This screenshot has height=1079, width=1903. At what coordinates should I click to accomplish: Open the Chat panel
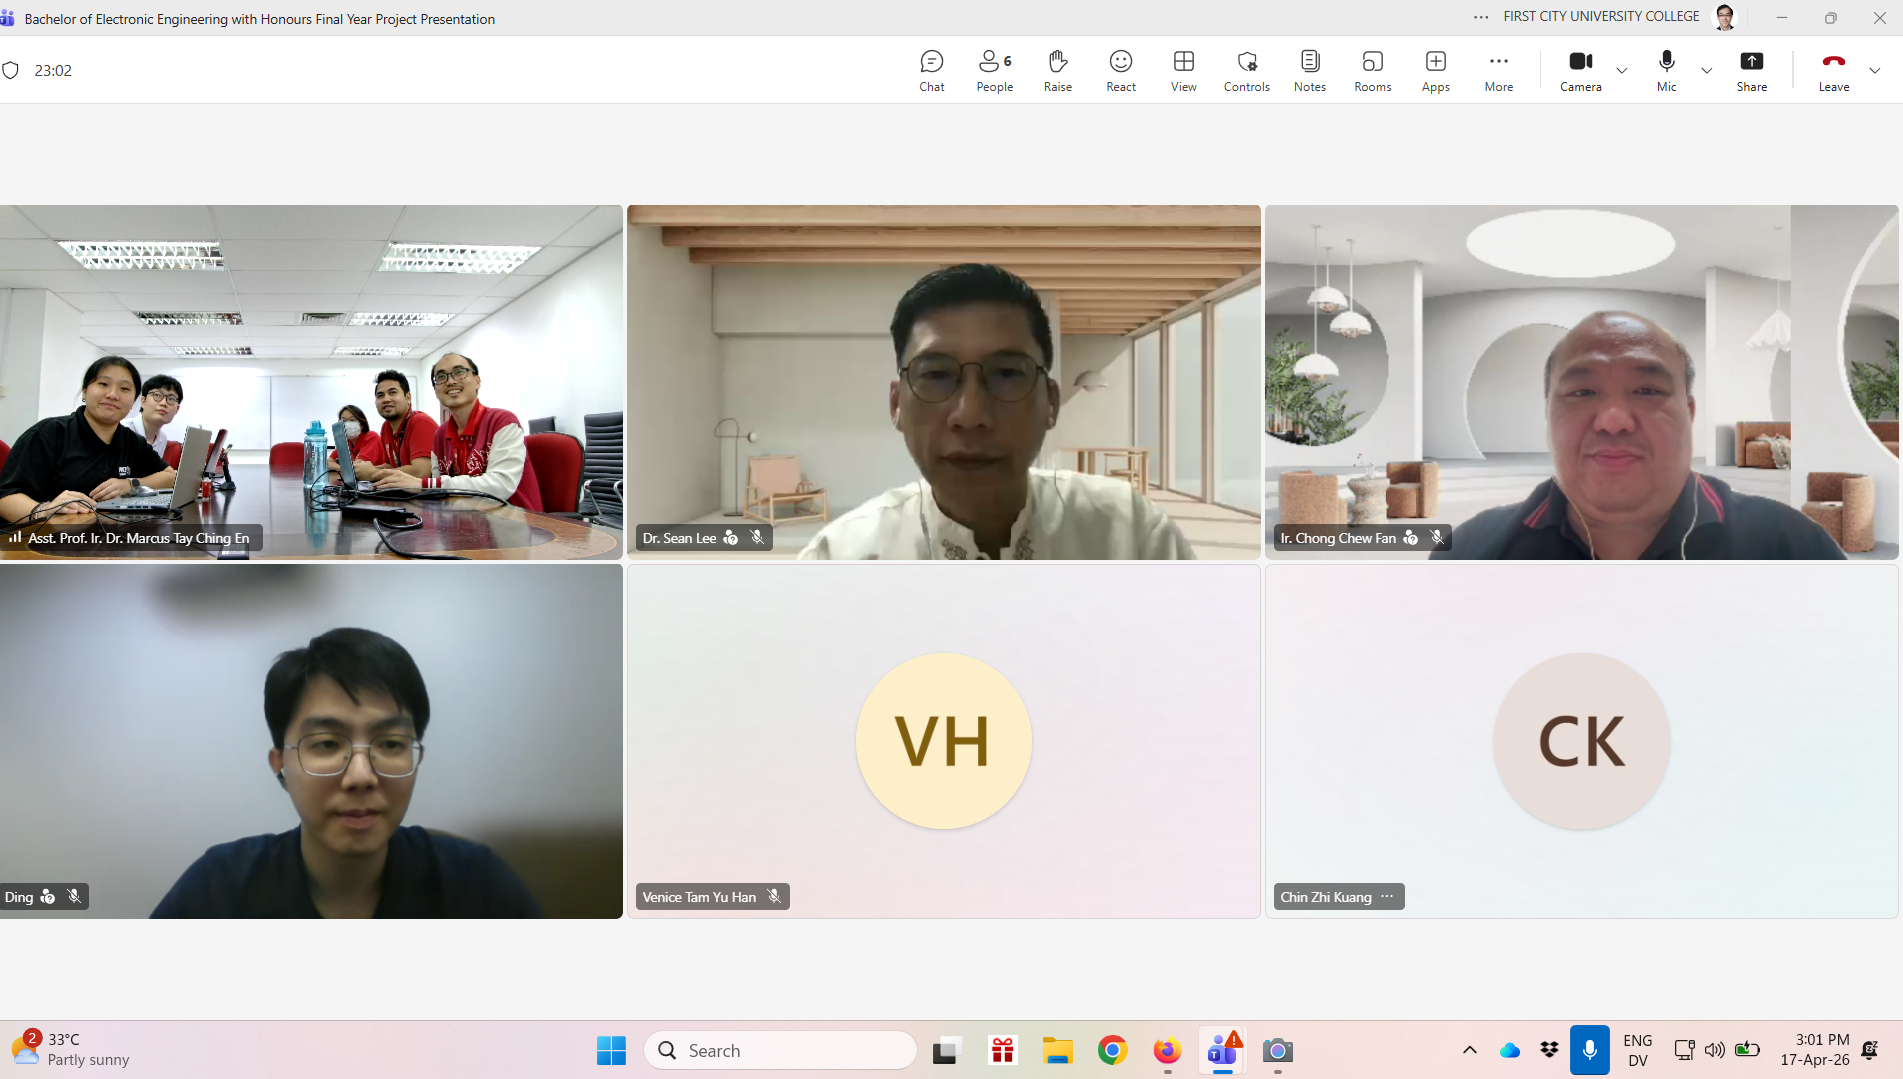[x=931, y=71]
